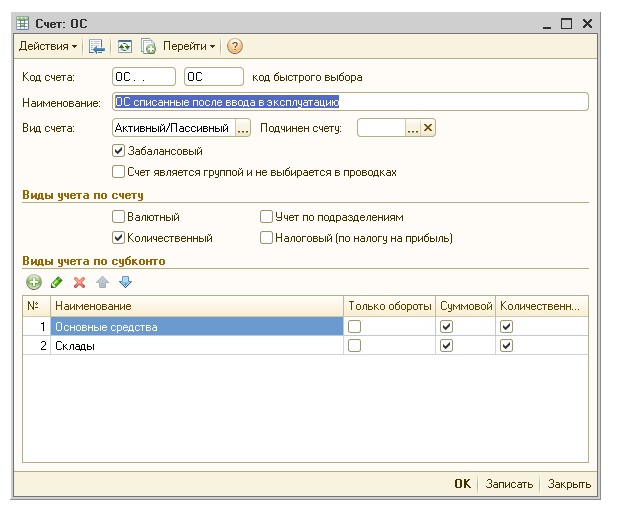Click the Наименование text field
Image resolution: width=619 pixels, height=514 pixels.
pyautogui.click(x=350, y=101)
